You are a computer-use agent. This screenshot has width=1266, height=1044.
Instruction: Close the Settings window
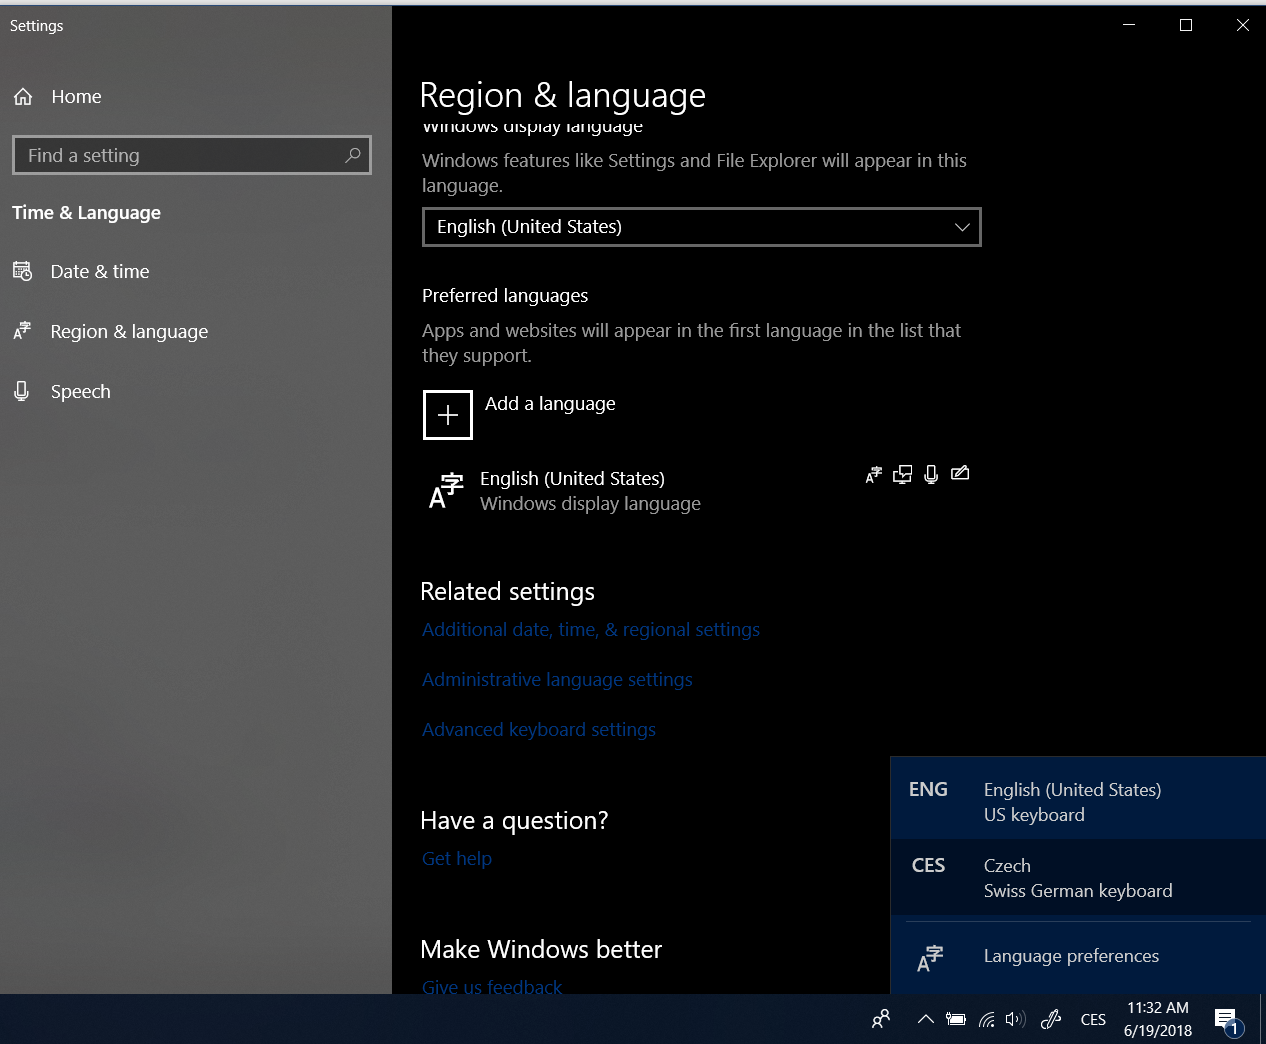tap(1243, 25)
